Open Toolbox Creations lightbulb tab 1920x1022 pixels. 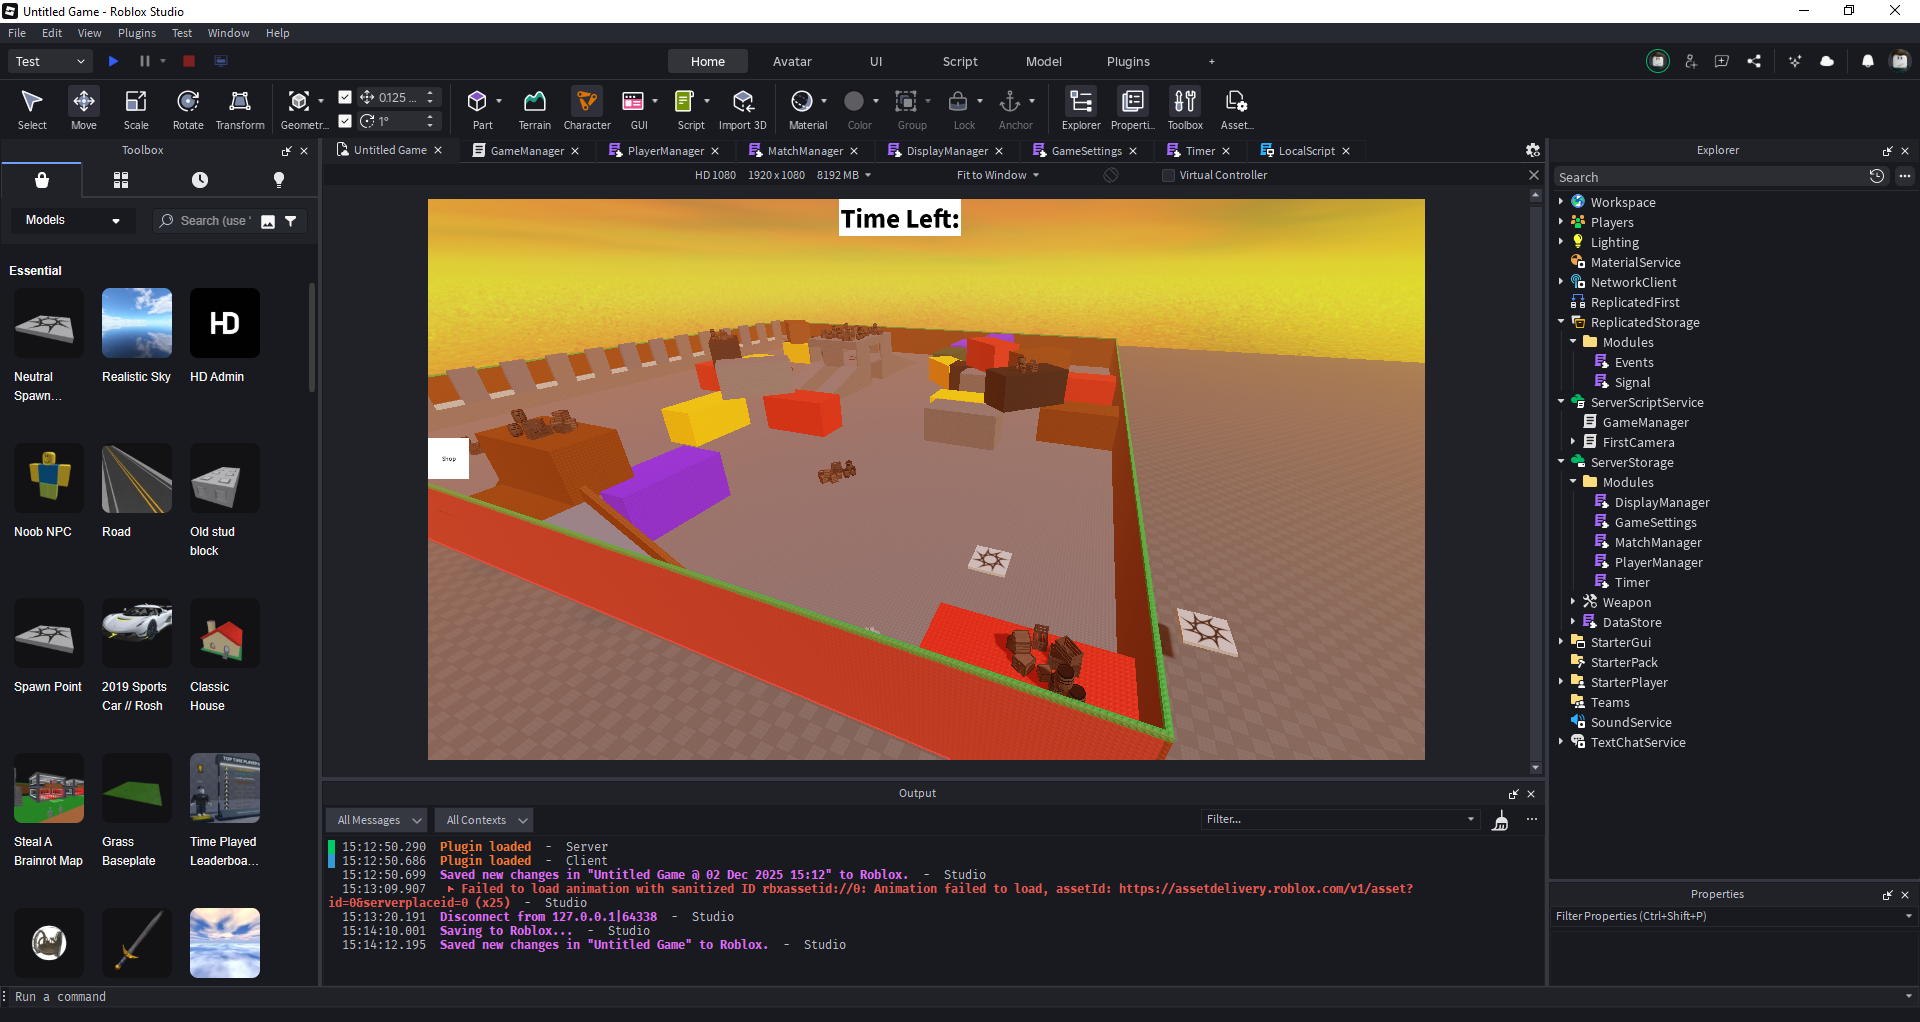(x=279, y=180)
